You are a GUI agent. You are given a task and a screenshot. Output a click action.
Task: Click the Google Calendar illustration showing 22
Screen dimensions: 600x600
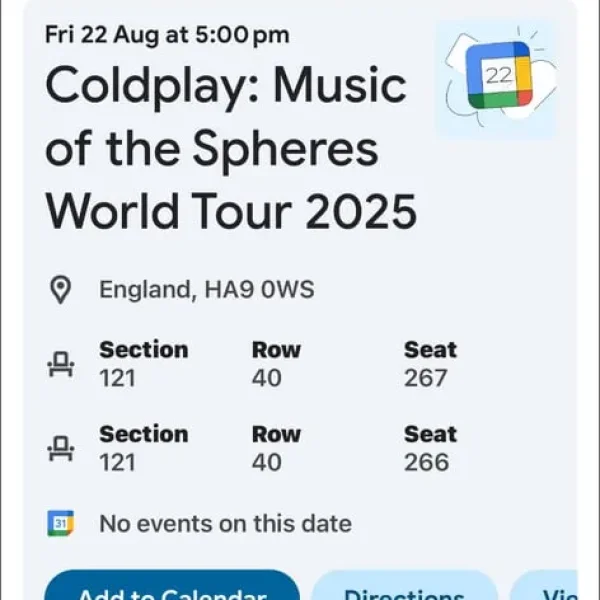497,78
